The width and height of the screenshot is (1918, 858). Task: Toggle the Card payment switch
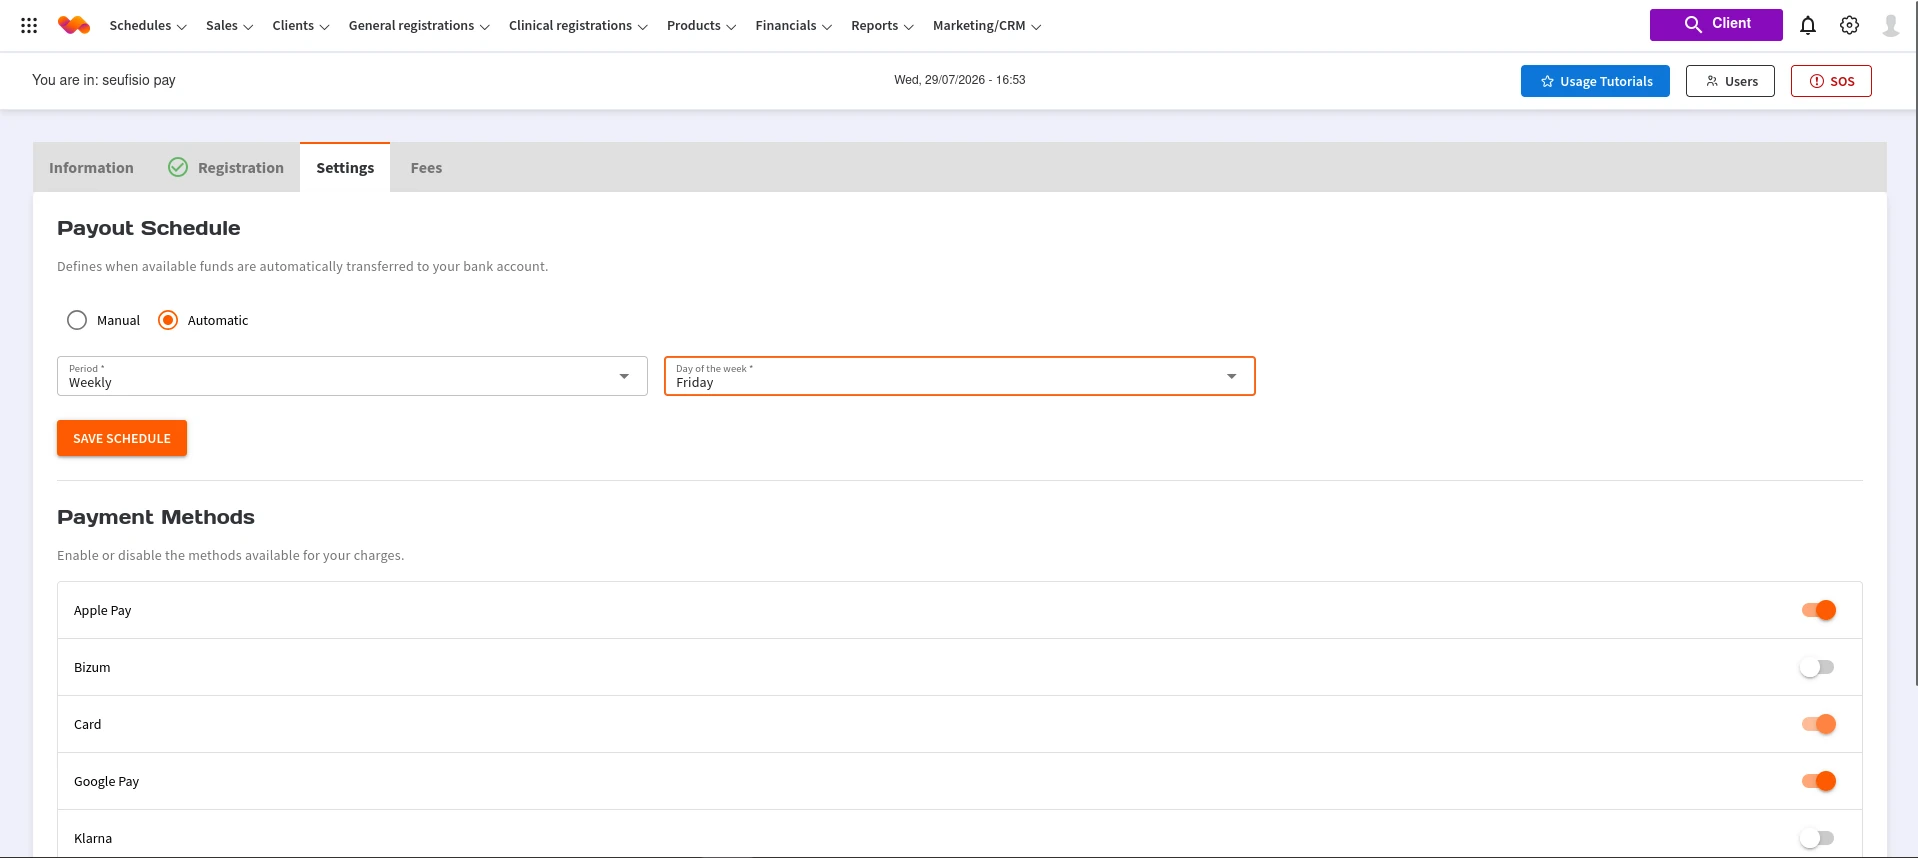pyautogui.click(x=1818, y=724)
